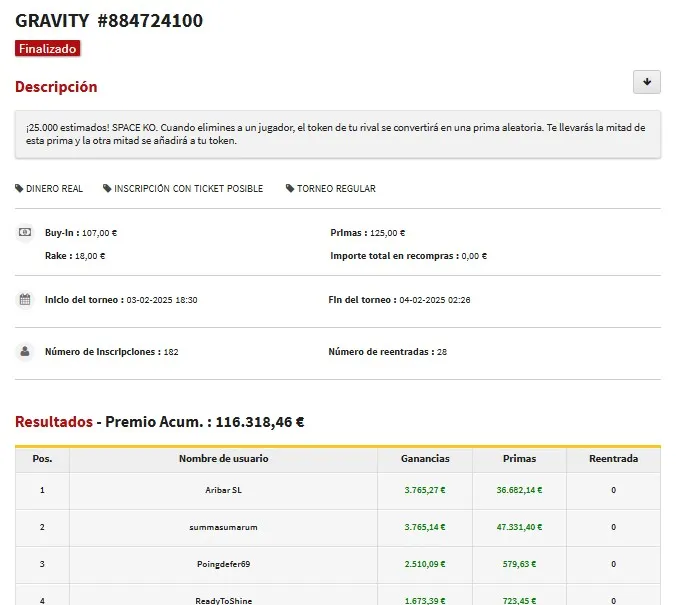Open player summasumarum in results
This screenshot has width=681, height=605.
point(223,527)
